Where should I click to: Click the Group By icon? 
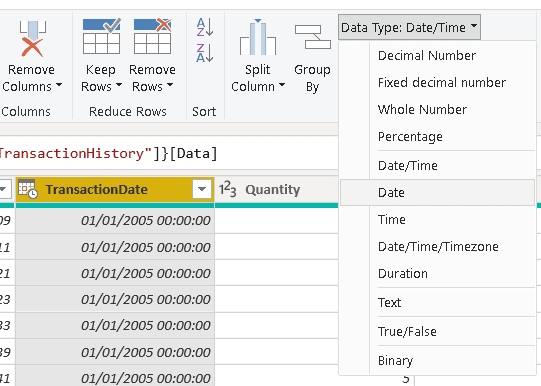pyautogui.click(x=313, y=37)
